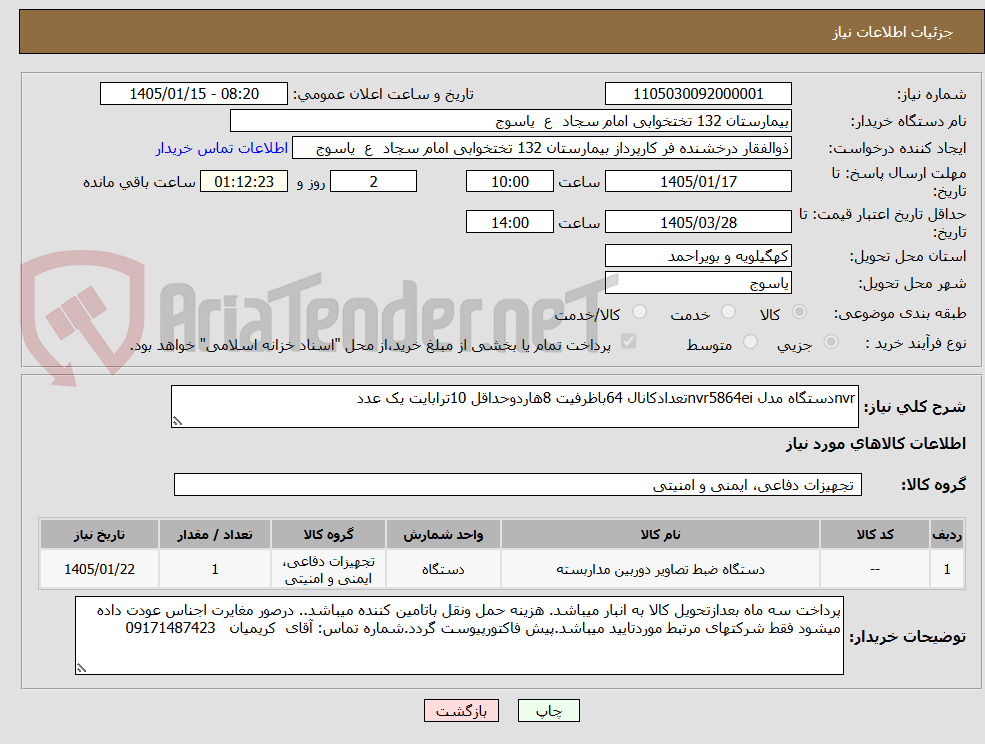Click the validity time field 14:00
Image resolution: width=985 pixels, height=744 pixels.
click(x=509, y=222)
